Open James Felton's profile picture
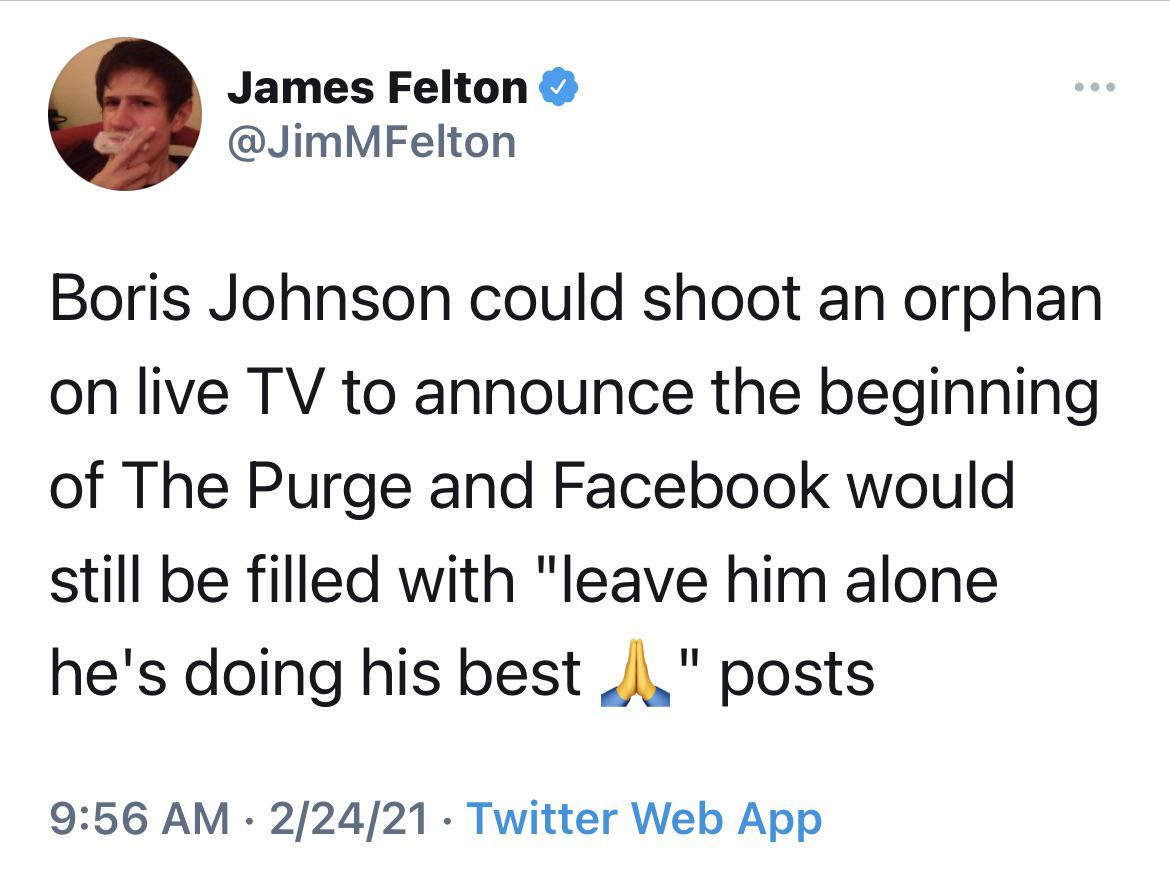Image resolution: width=1170 pixels, height=872 pixels. point(125,114)
